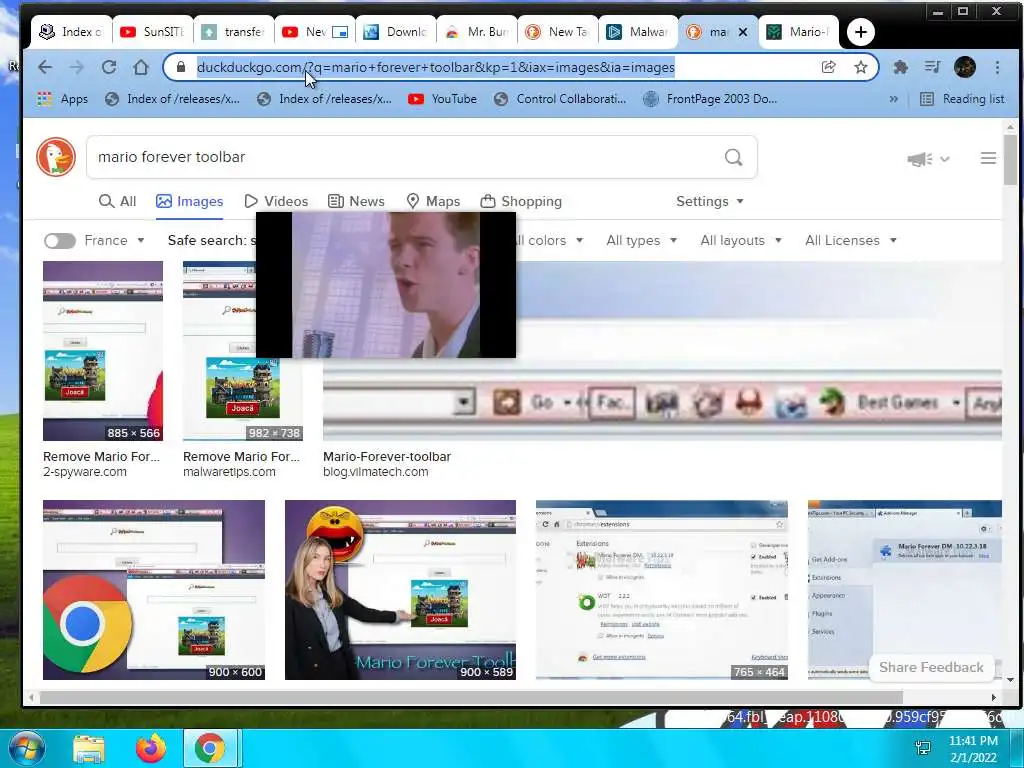Open the All types filter

[x=641, y=240]
